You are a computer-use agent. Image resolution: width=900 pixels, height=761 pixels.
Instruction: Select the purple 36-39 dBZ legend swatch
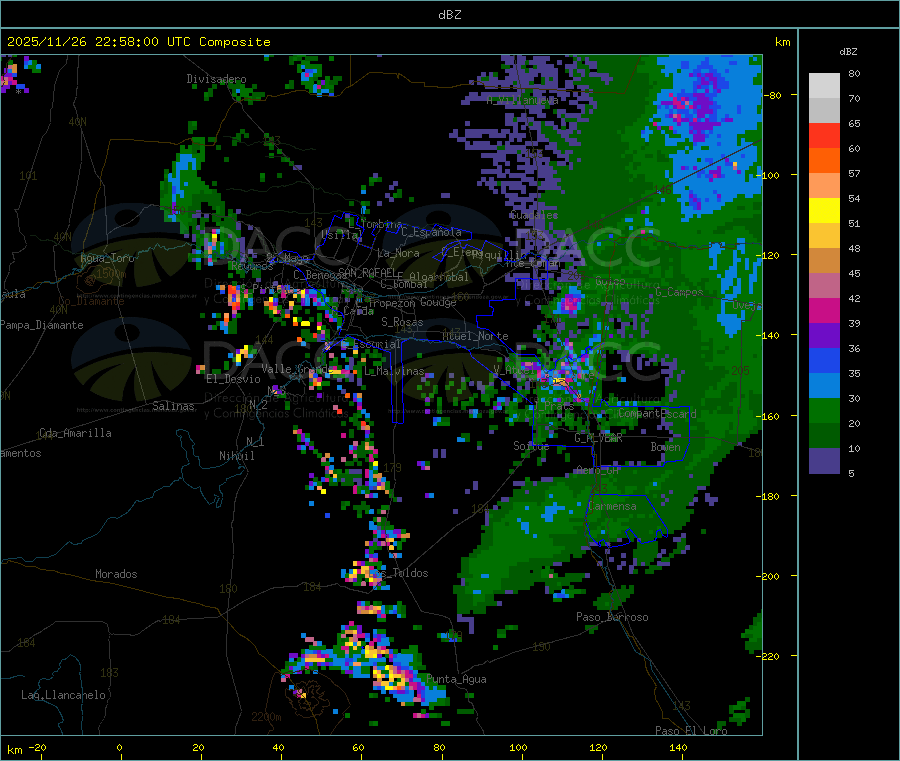(824, 336)
